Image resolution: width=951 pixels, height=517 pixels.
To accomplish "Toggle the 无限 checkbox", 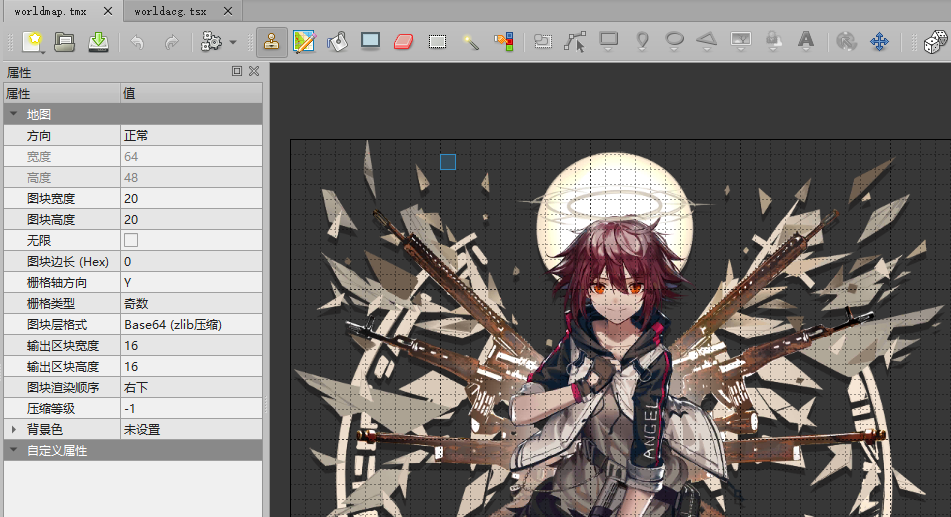I will 130,240.
